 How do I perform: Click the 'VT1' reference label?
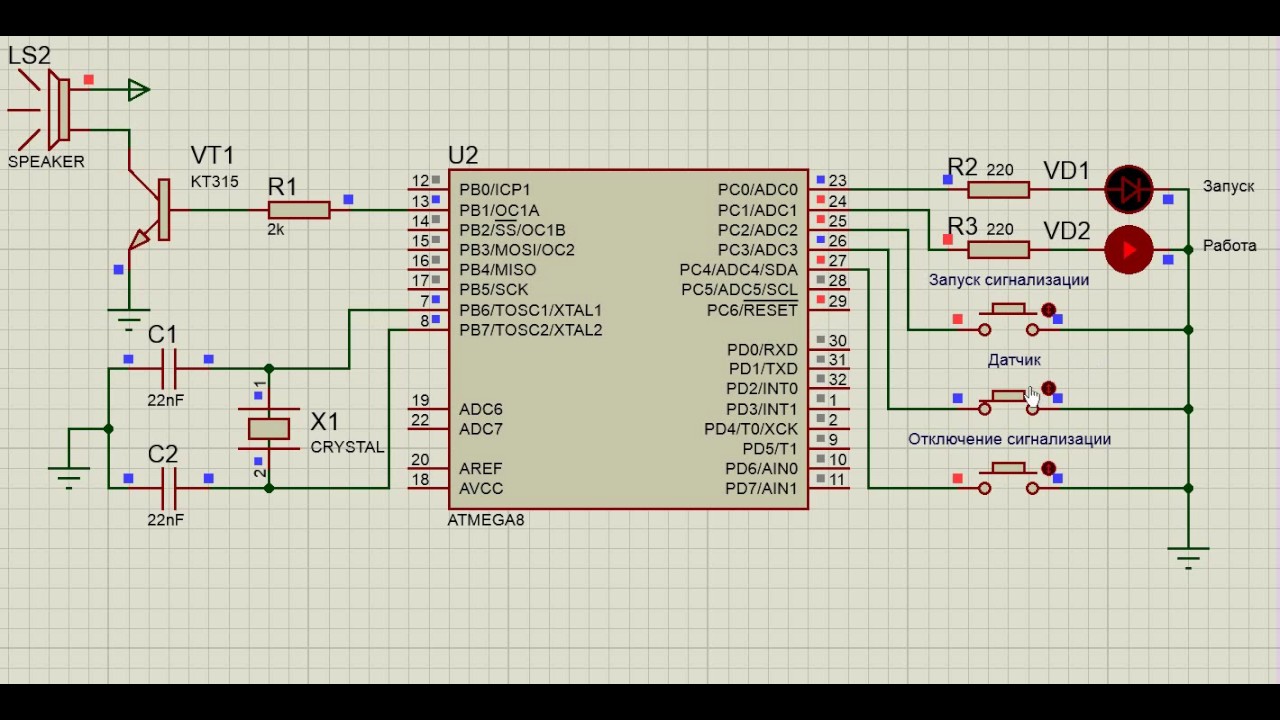click(212, 155)
